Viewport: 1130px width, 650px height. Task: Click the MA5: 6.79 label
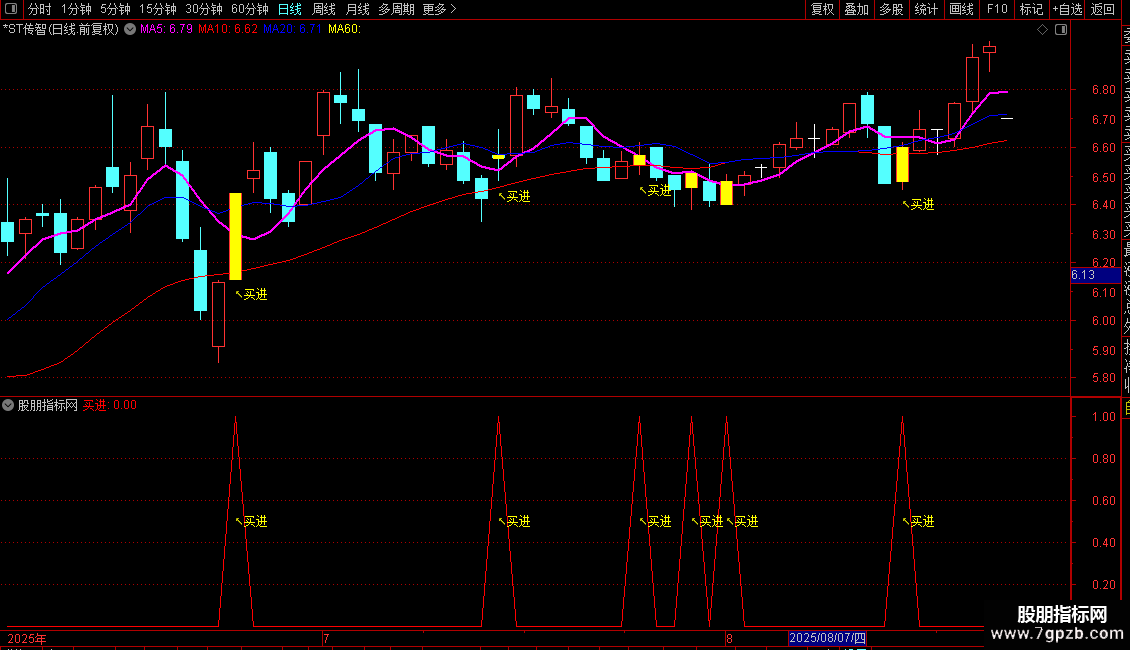[x=166, y=30]
